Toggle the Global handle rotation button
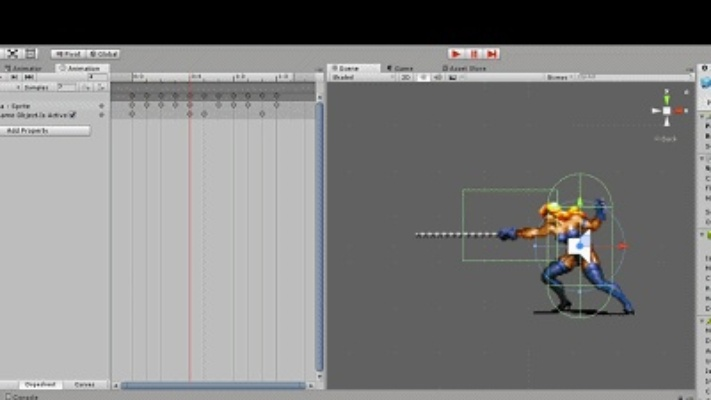This screenshot has height=400, width=711. (x=103, y=54)
